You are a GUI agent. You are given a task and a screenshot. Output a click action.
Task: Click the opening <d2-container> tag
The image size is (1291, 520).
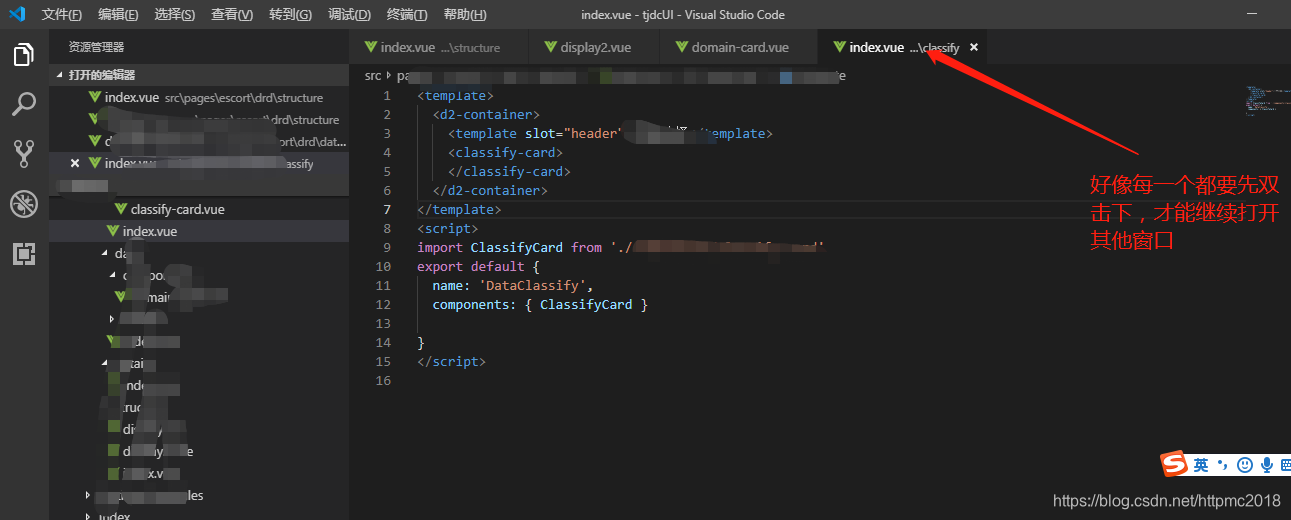click(x=486, y=115)
